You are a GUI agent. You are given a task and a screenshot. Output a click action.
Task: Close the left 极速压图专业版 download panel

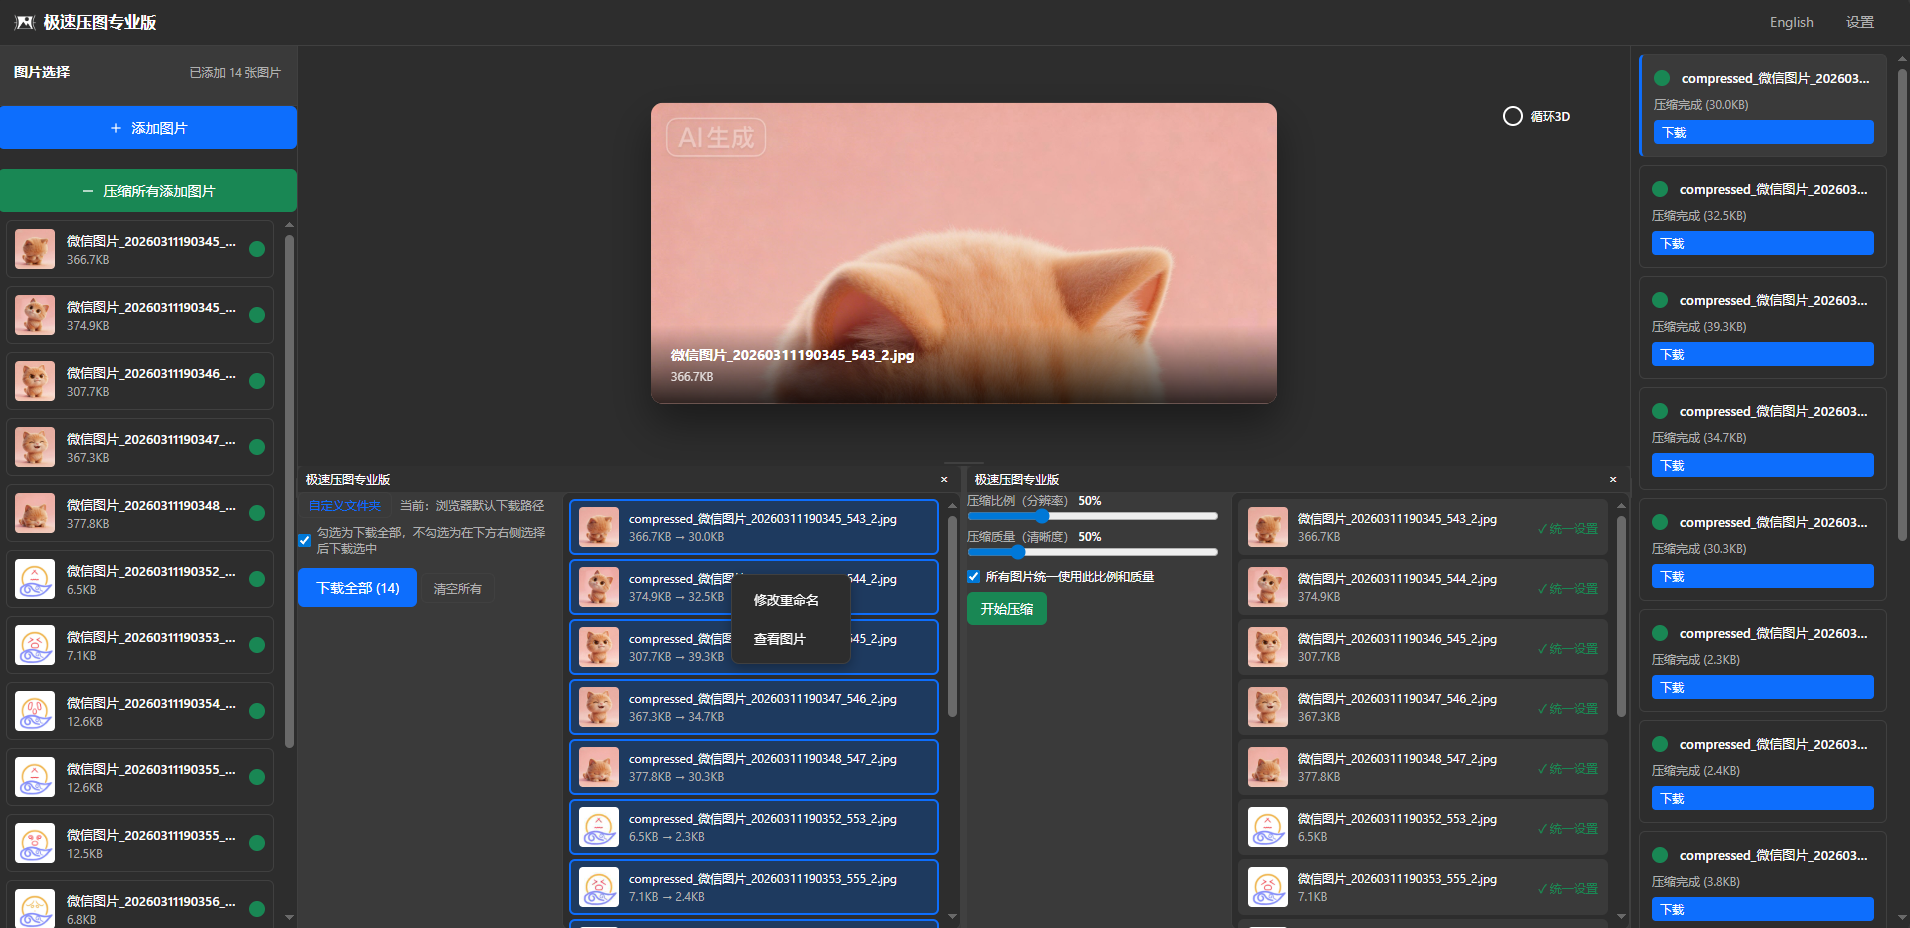click(944, 480)
